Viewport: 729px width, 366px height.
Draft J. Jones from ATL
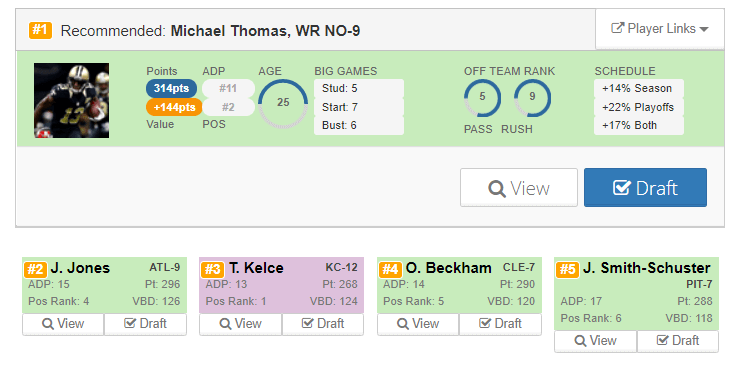[146, 324]
